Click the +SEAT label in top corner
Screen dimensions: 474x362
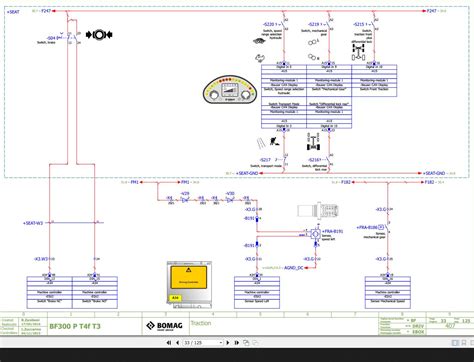(13, 12)
